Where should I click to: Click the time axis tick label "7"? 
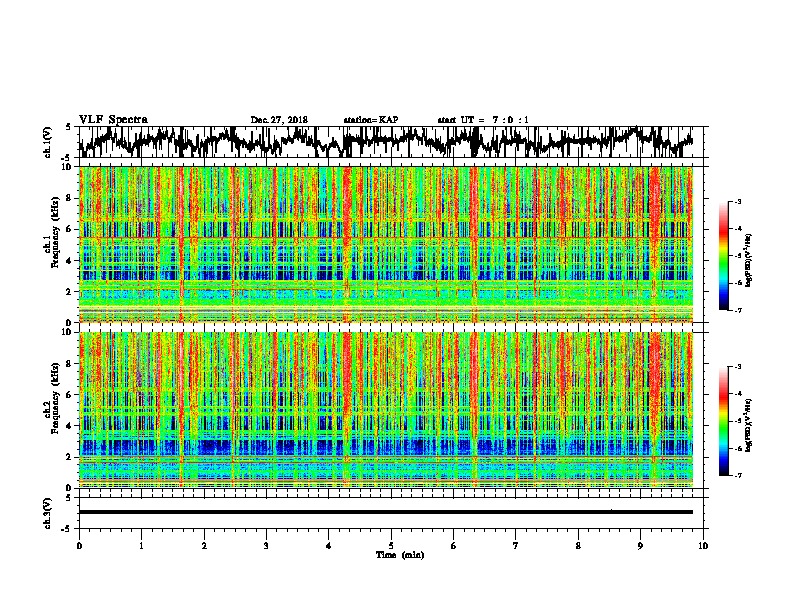tap(516, 546)
